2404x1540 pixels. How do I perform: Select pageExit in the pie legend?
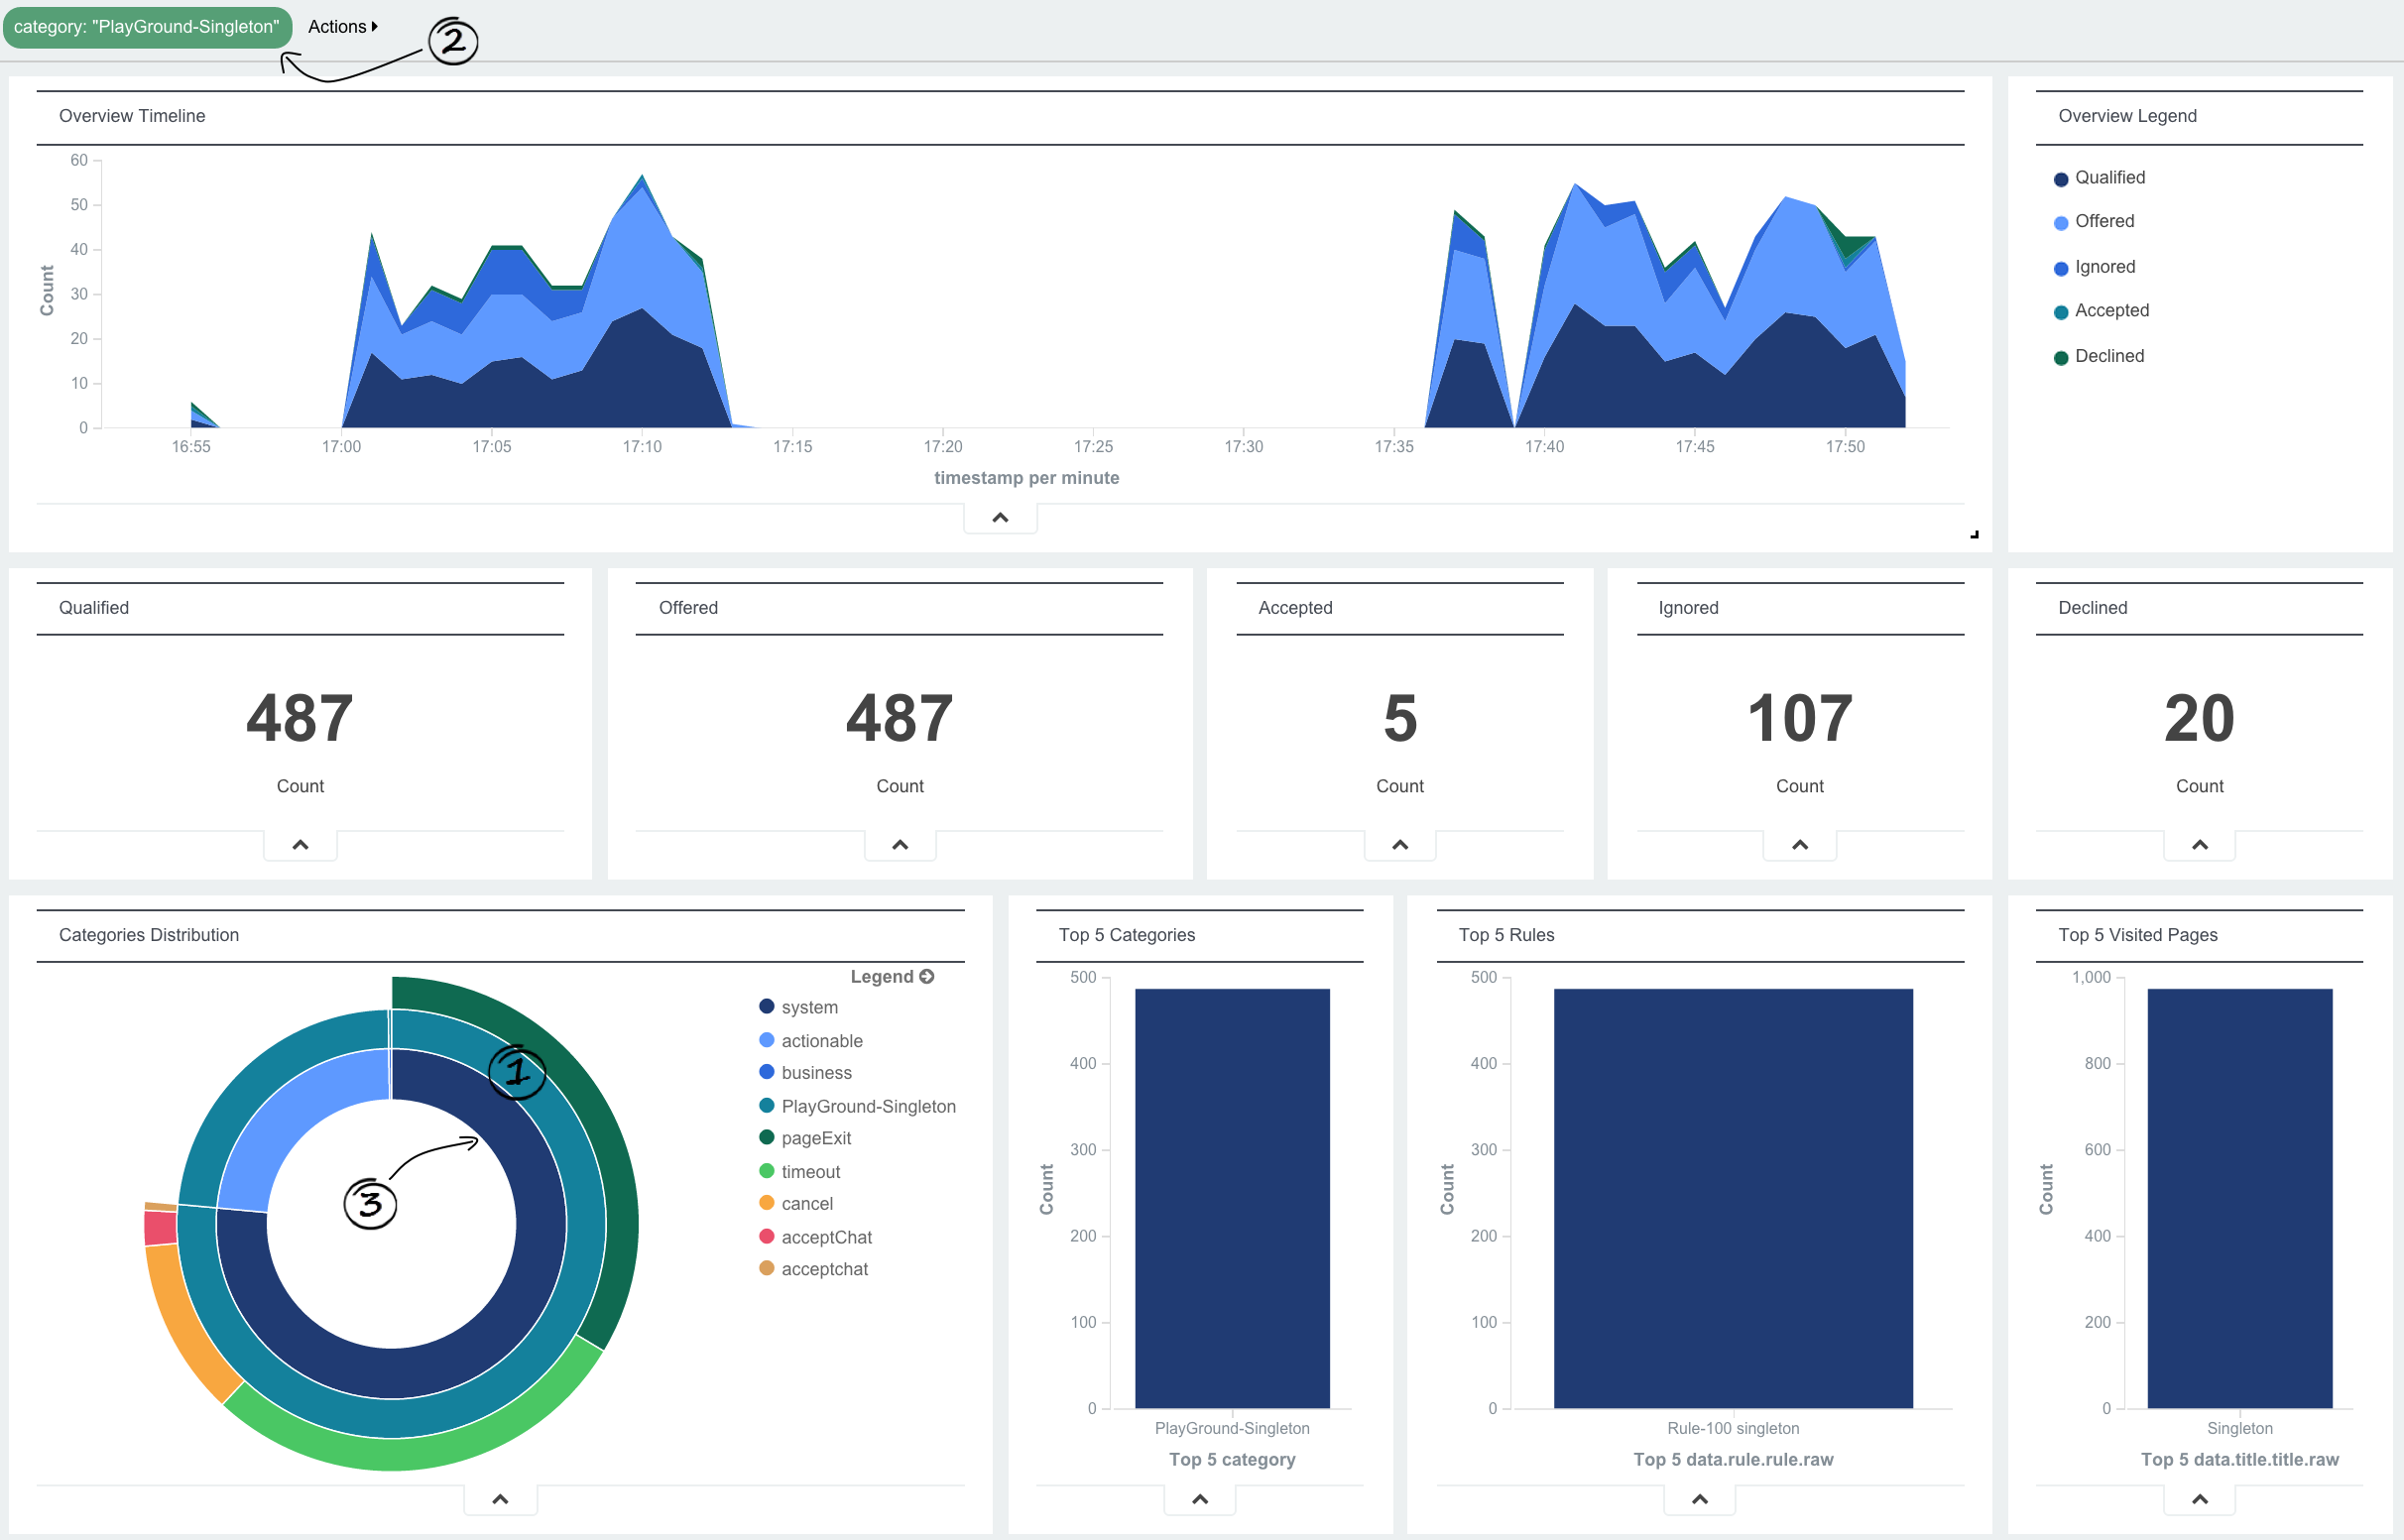[x=816, y=1138]
